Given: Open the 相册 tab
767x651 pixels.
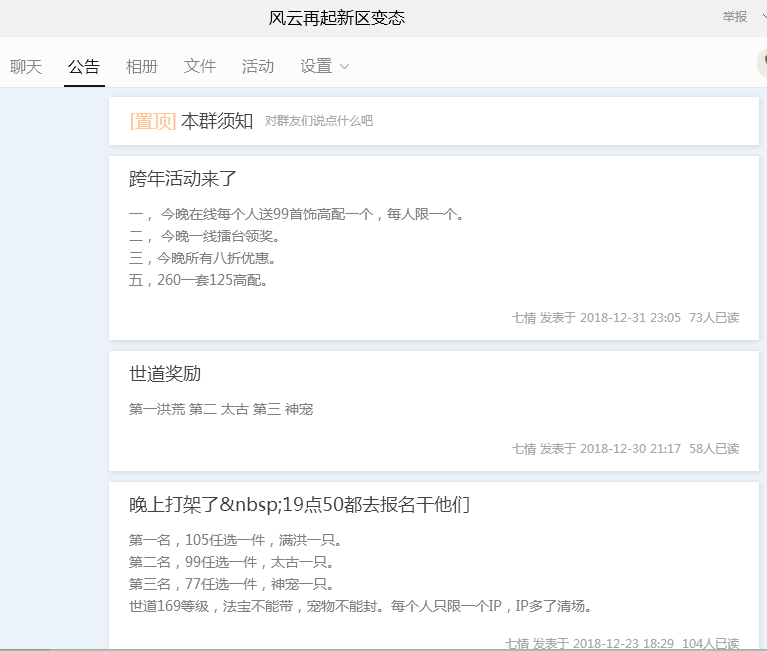Looking at the screenshot, I should click(142, 67).
